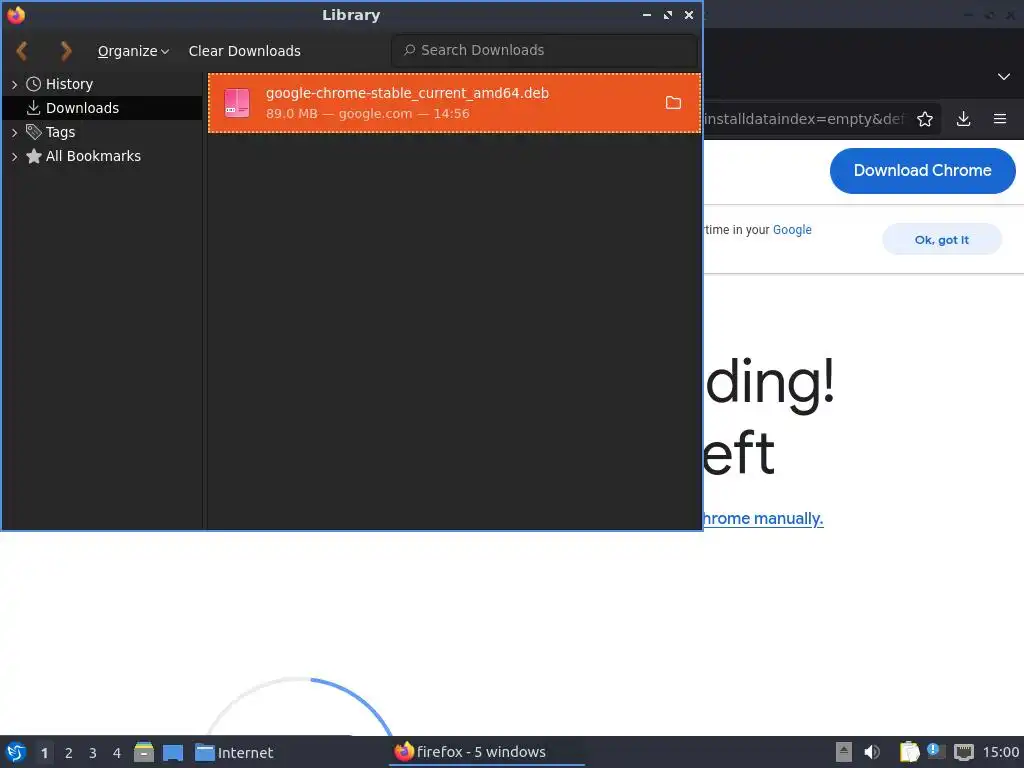Show downloaded file in folder icon
The width and height of the screenshot is (1024, 768).
(x=673, y=103)
